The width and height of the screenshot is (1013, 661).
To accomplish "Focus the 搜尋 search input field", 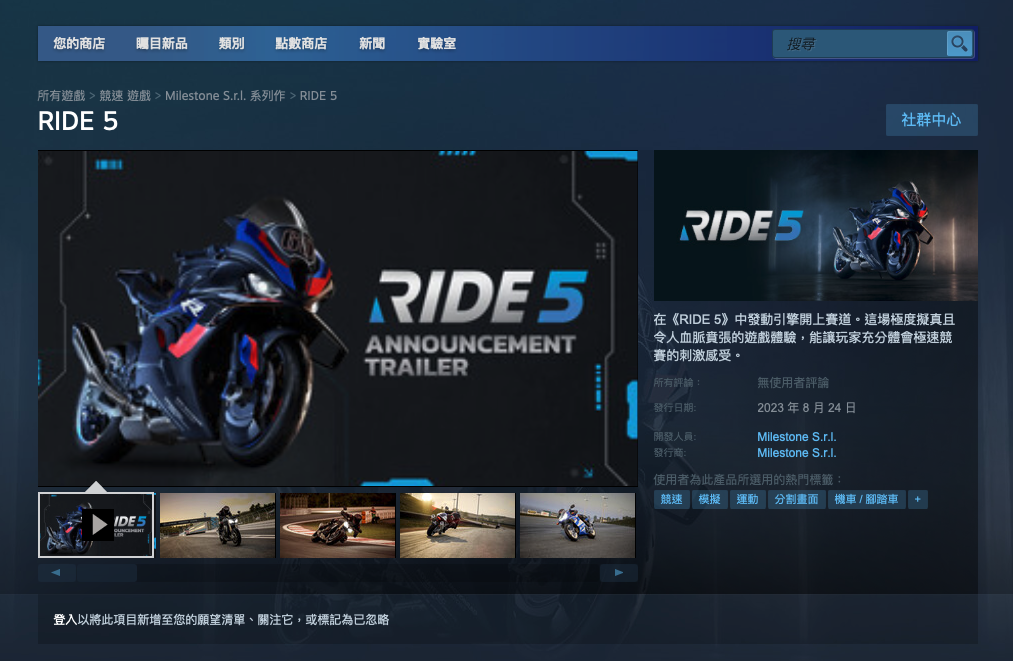I will point(860,43).
